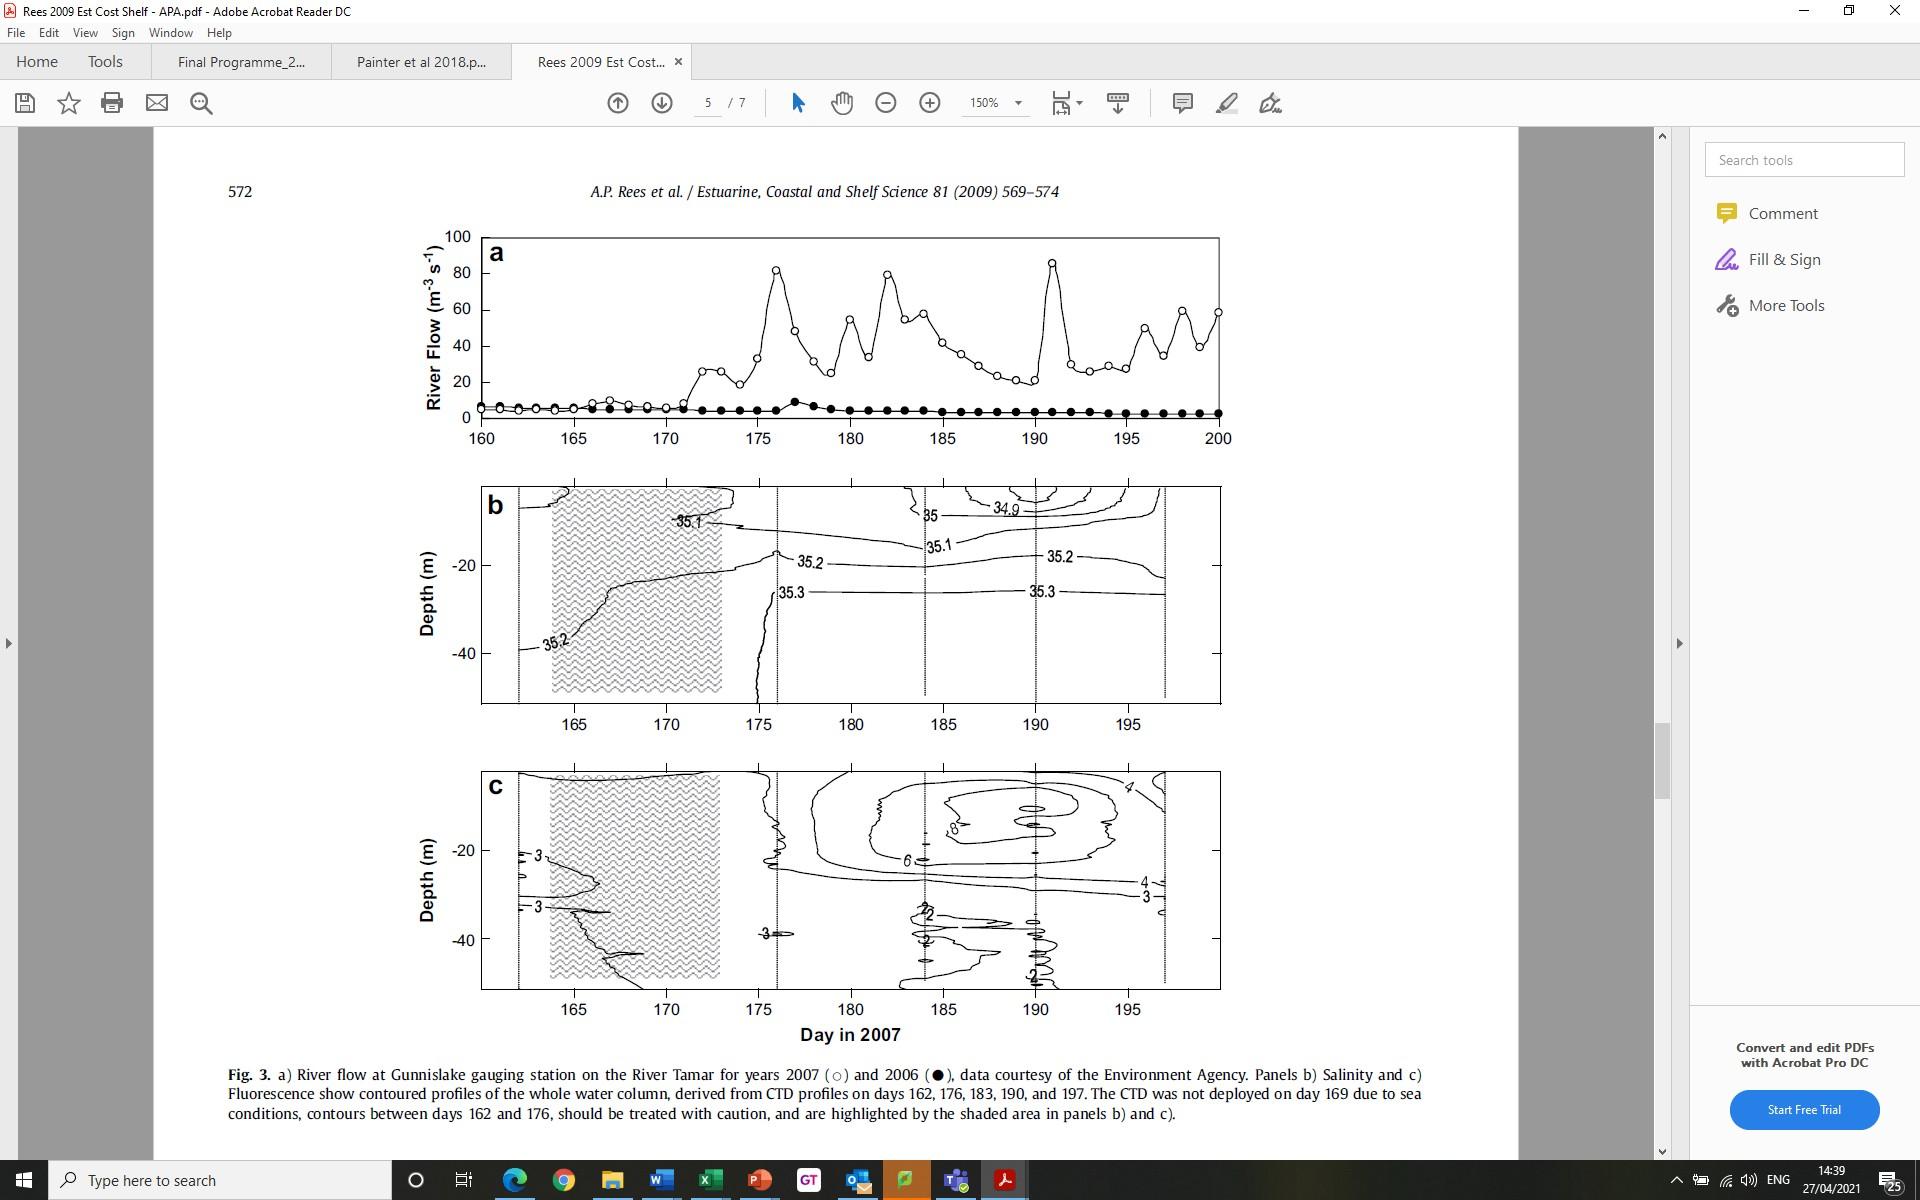Switch to Painter et al 2018 tab
The image size is (1920, 1200).
[x=421, y=62]
